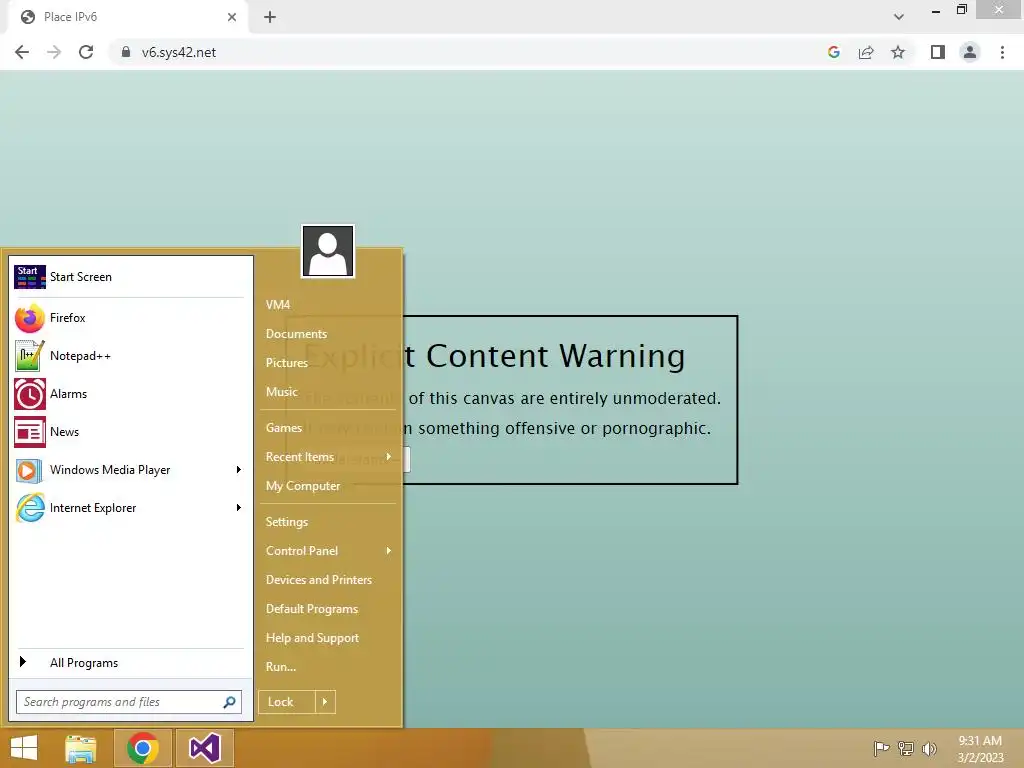1024x768 pixels.
Task: Open Default Programs
Action: click(312, 609)
